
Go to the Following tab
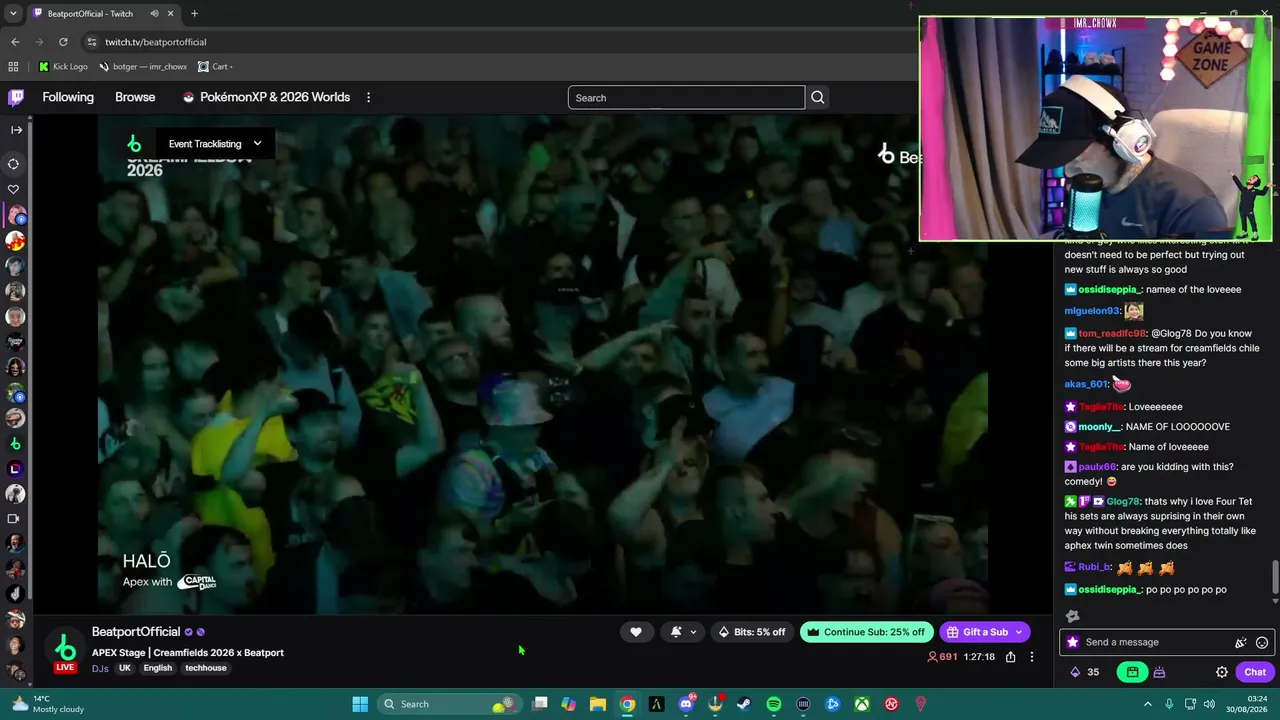point(68,97)
